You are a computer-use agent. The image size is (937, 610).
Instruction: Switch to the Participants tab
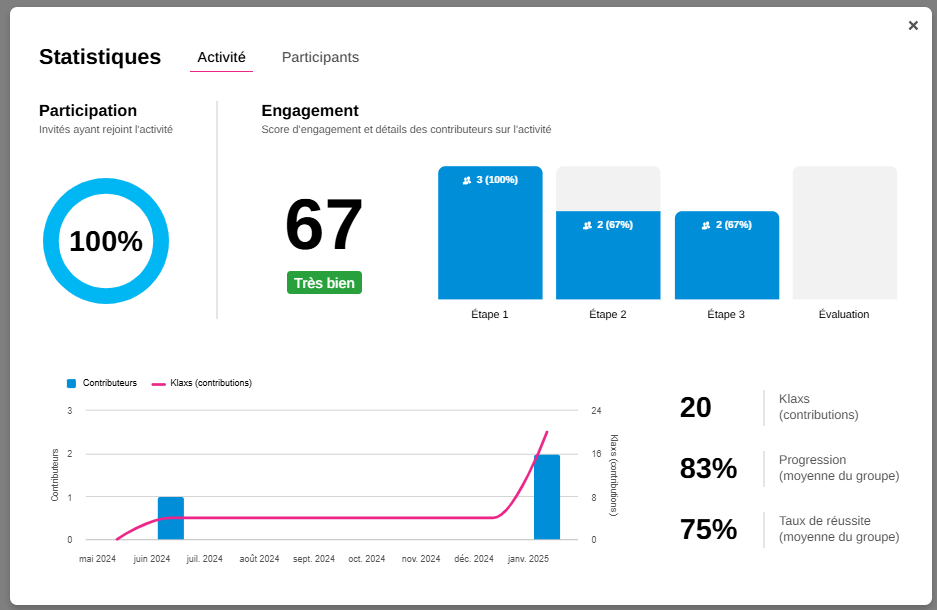[320, 58]
